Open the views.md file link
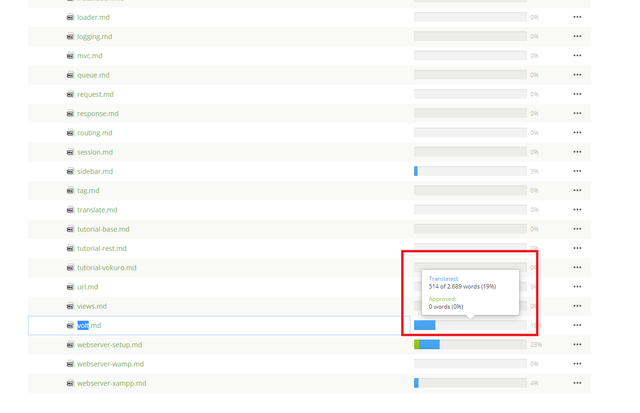This screenshot has height=413, width=640. (x=92, y=306)
